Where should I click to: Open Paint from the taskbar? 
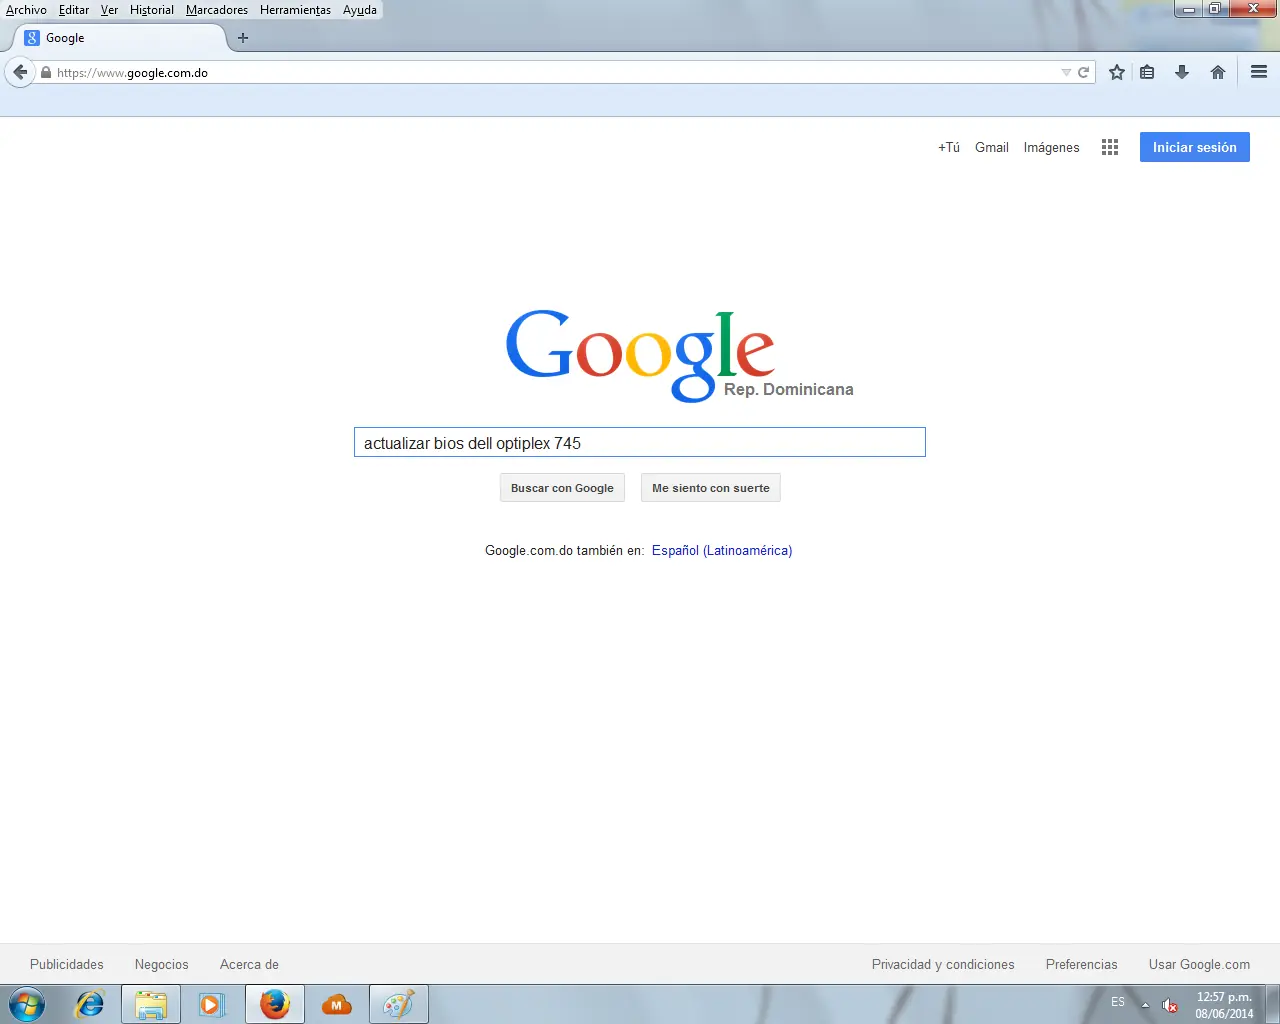tap(399, 1004)
